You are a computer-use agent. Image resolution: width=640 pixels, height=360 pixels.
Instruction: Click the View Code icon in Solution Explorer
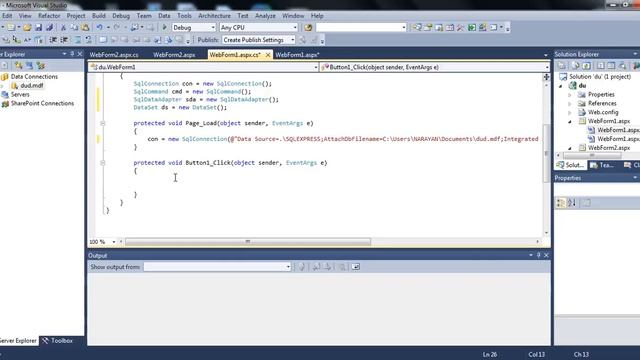(x=600, y=66)
